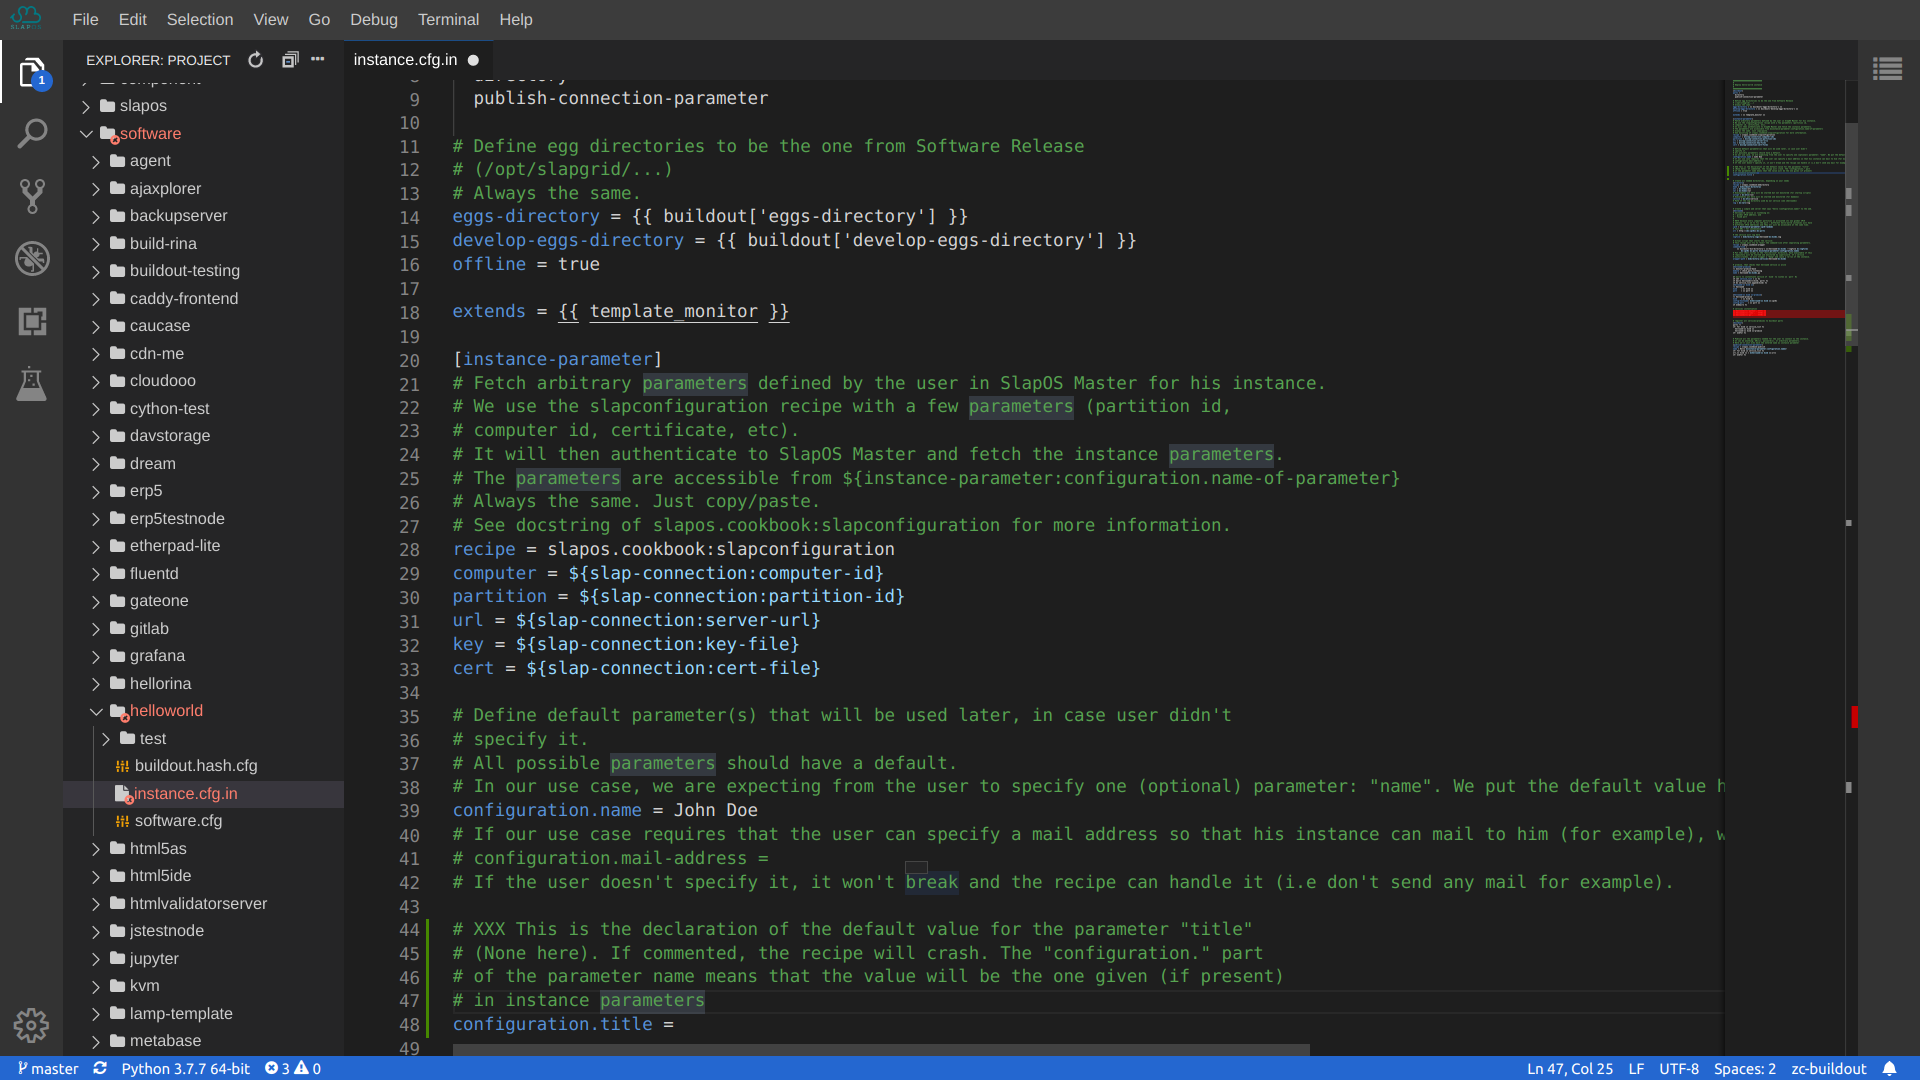1920x1080 pixels.
Task: Open the Terminal menu
Action: (448, 19)
